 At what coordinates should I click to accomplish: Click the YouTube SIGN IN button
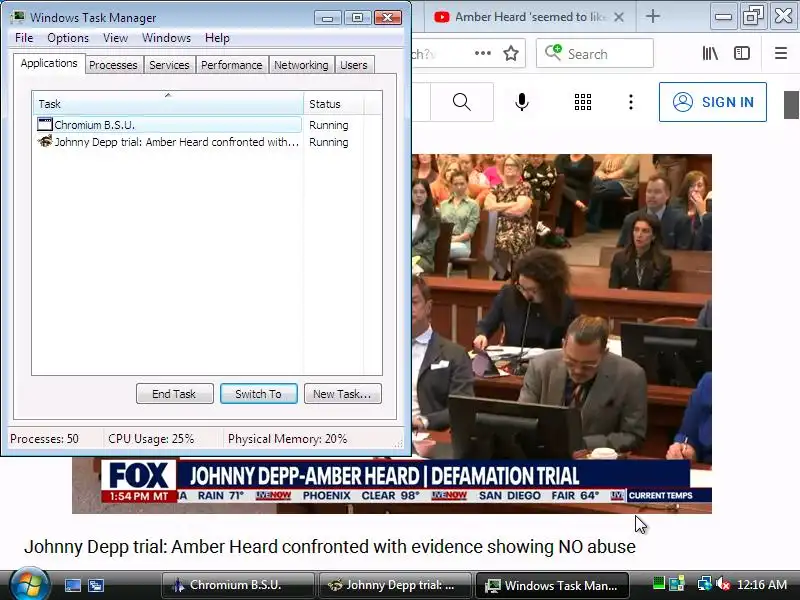(x=713, y=102)
